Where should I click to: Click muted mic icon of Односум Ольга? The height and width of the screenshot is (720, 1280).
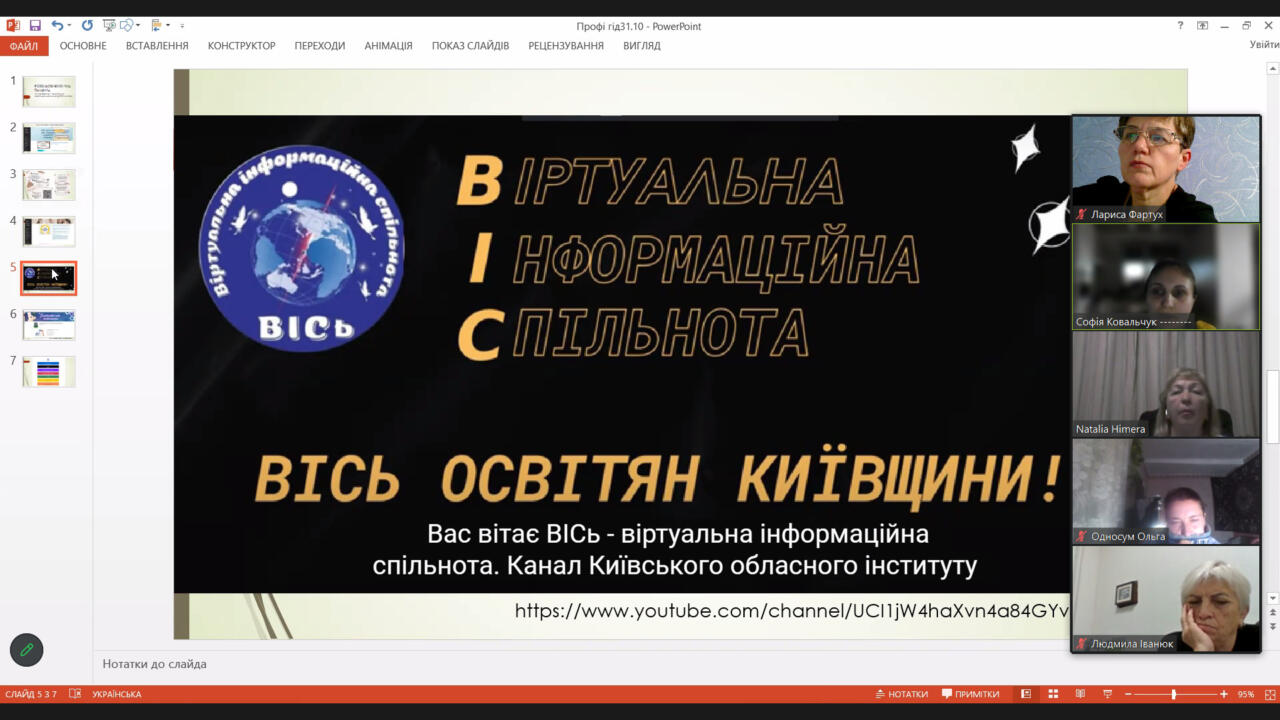click(x=1081, y=536)
